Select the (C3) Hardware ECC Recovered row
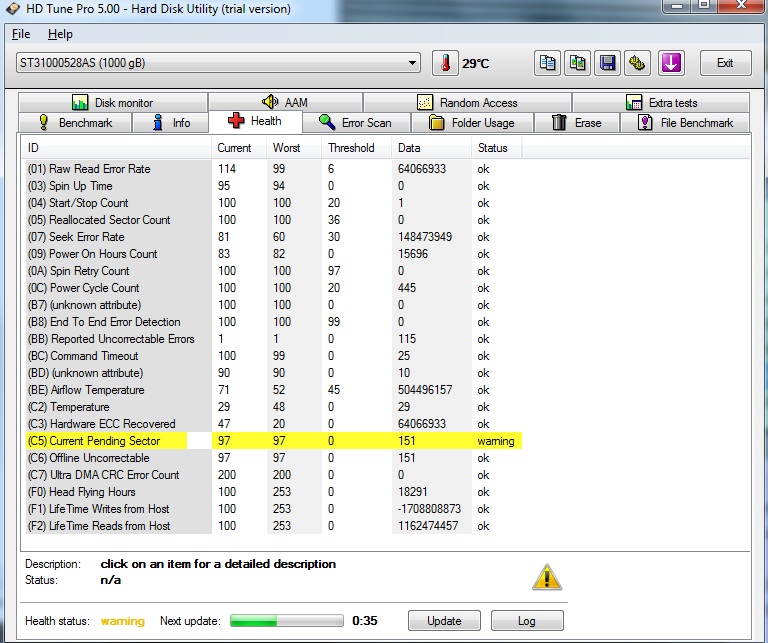Screen dimensions: 768x643 pos(272,424)
